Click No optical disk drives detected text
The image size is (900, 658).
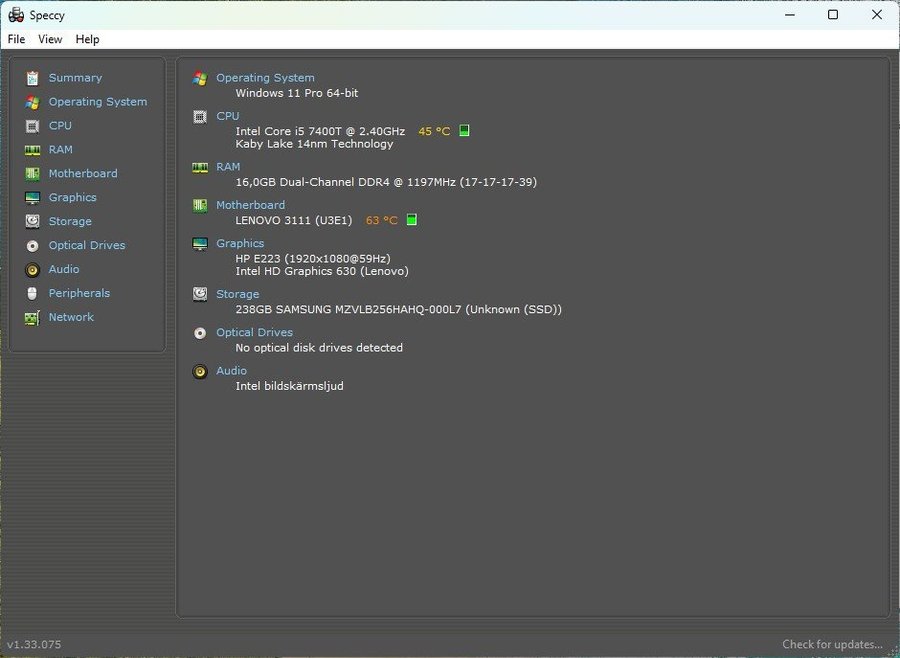[319, 348]
